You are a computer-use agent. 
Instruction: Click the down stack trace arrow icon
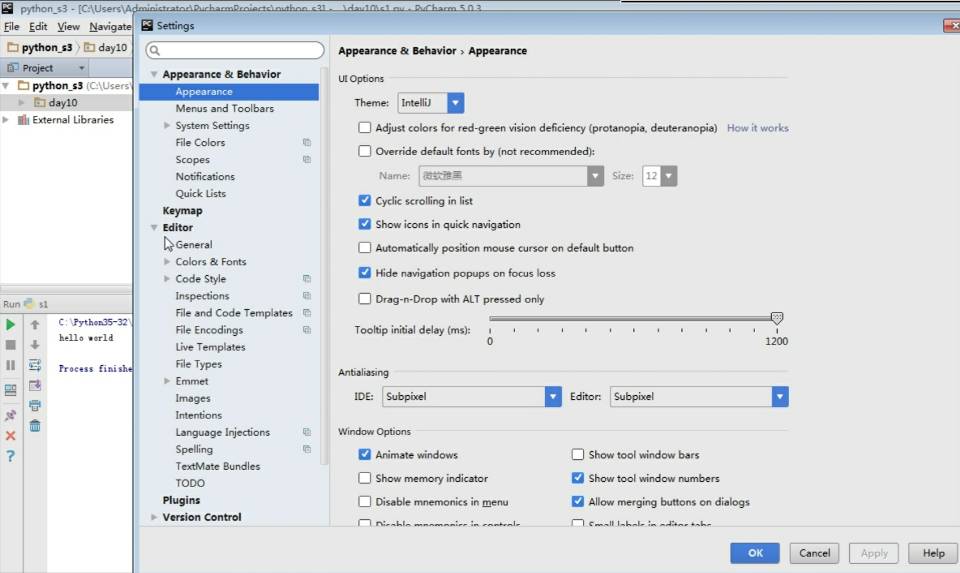tap(35, 345)
